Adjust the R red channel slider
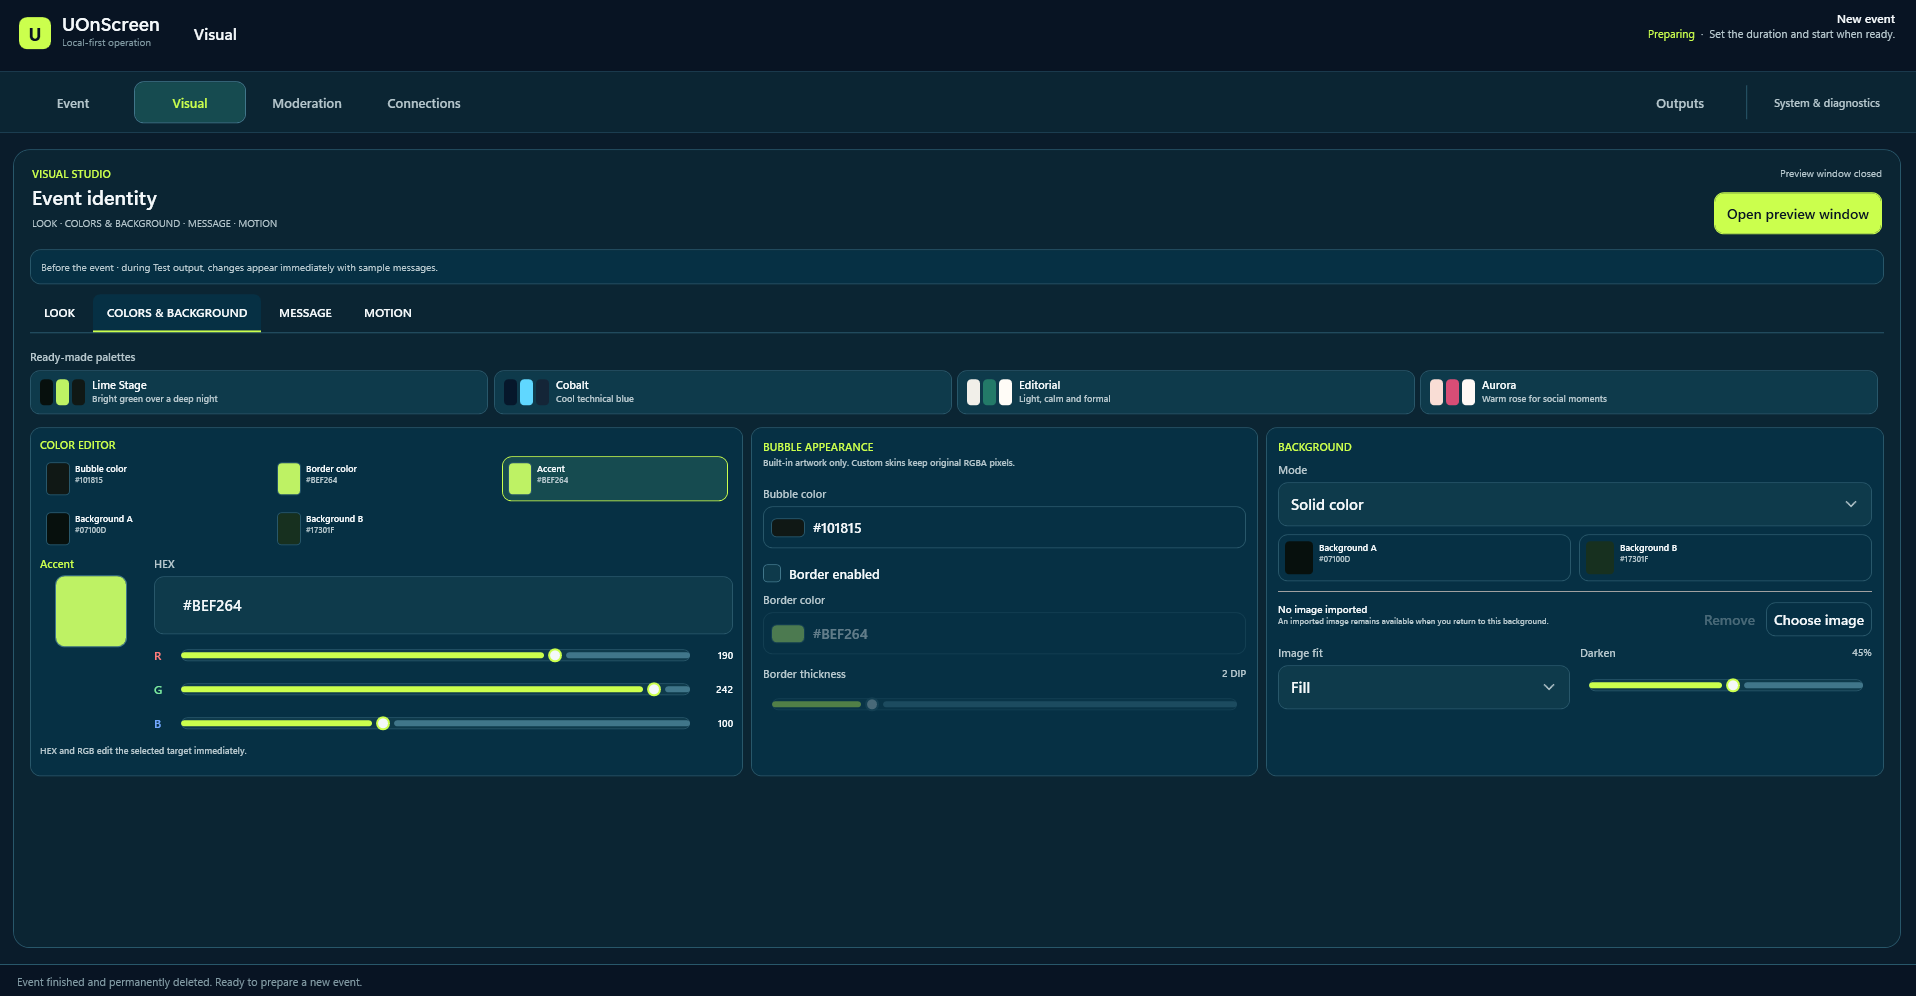Screen dimensions: 1916x996 (x=435, y=656)
